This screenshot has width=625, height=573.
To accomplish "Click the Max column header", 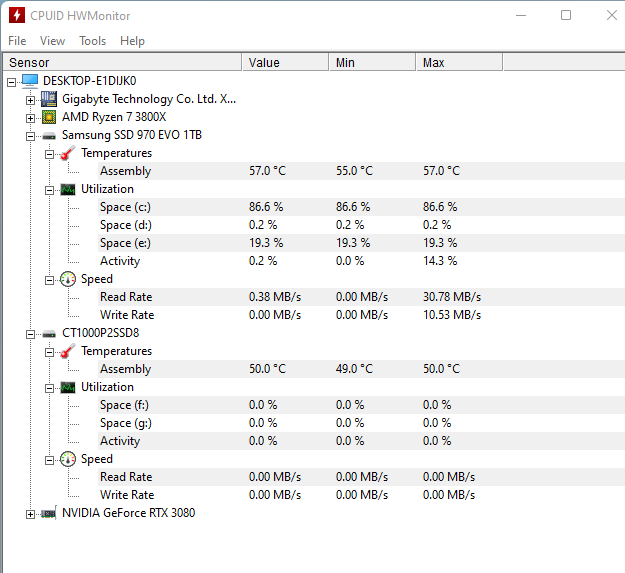I will [459, 63].
